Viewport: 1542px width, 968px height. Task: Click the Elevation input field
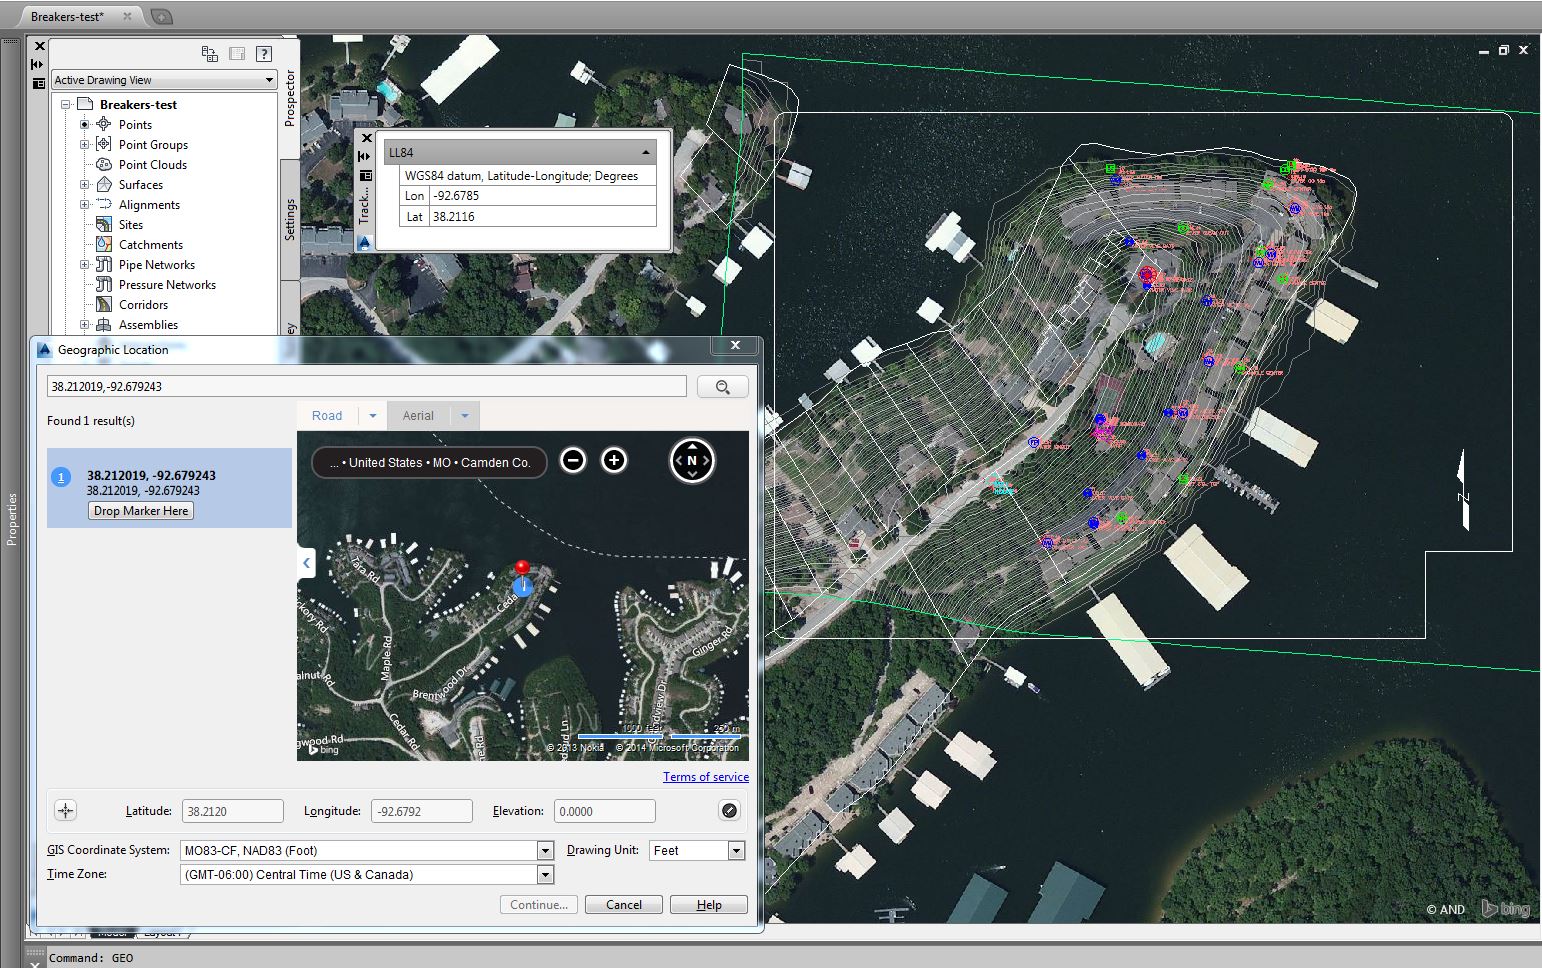(604, 811)
